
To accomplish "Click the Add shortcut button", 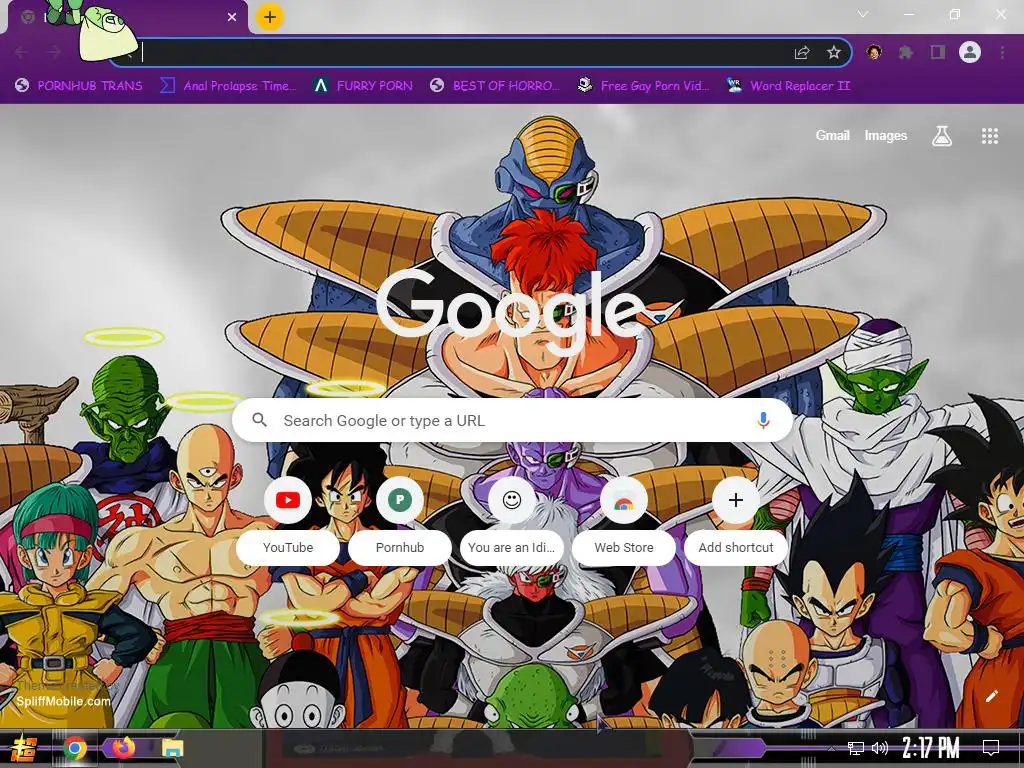I will pyautogui.click(x=736, y=520).
